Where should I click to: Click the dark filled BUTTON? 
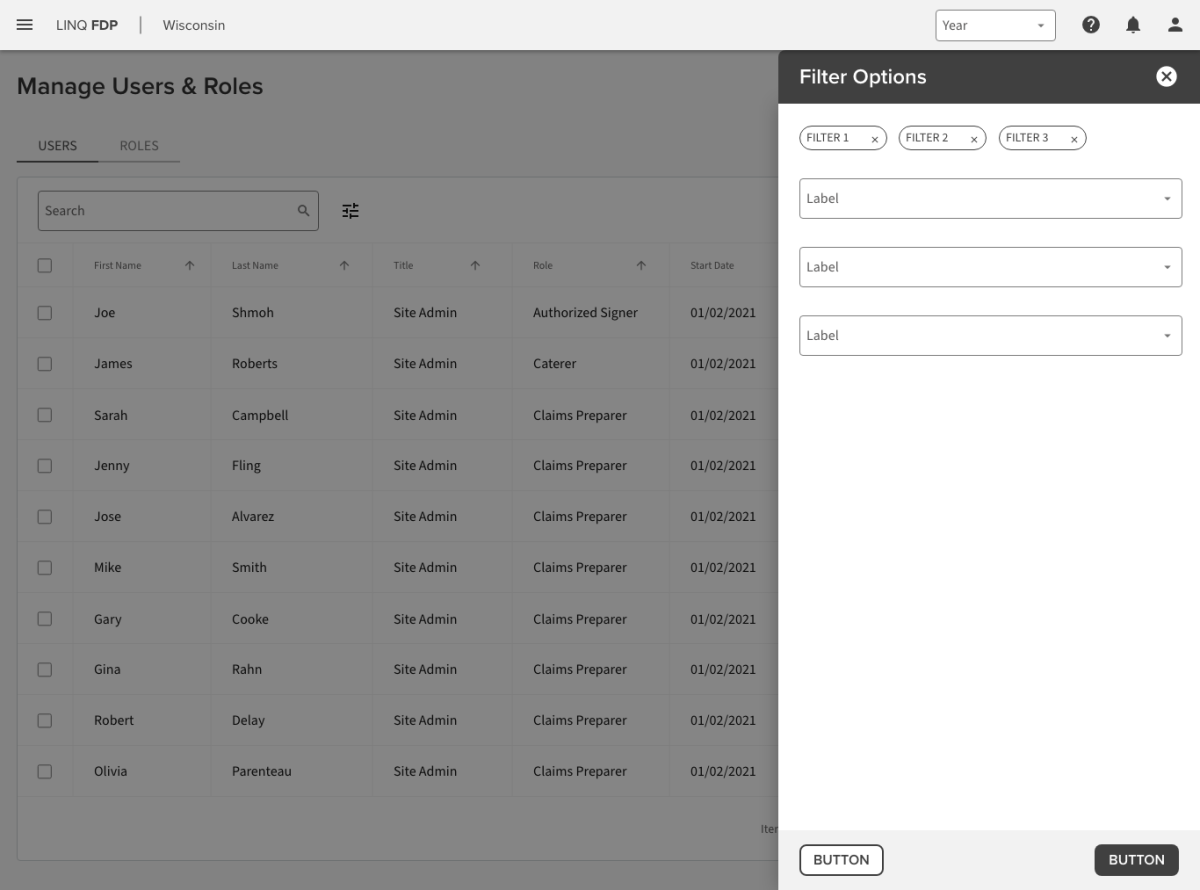tap(1136, 860)
